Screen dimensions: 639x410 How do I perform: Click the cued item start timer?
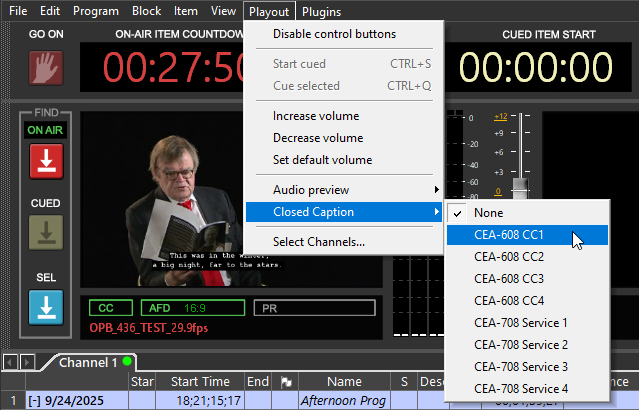coord(536,67)
